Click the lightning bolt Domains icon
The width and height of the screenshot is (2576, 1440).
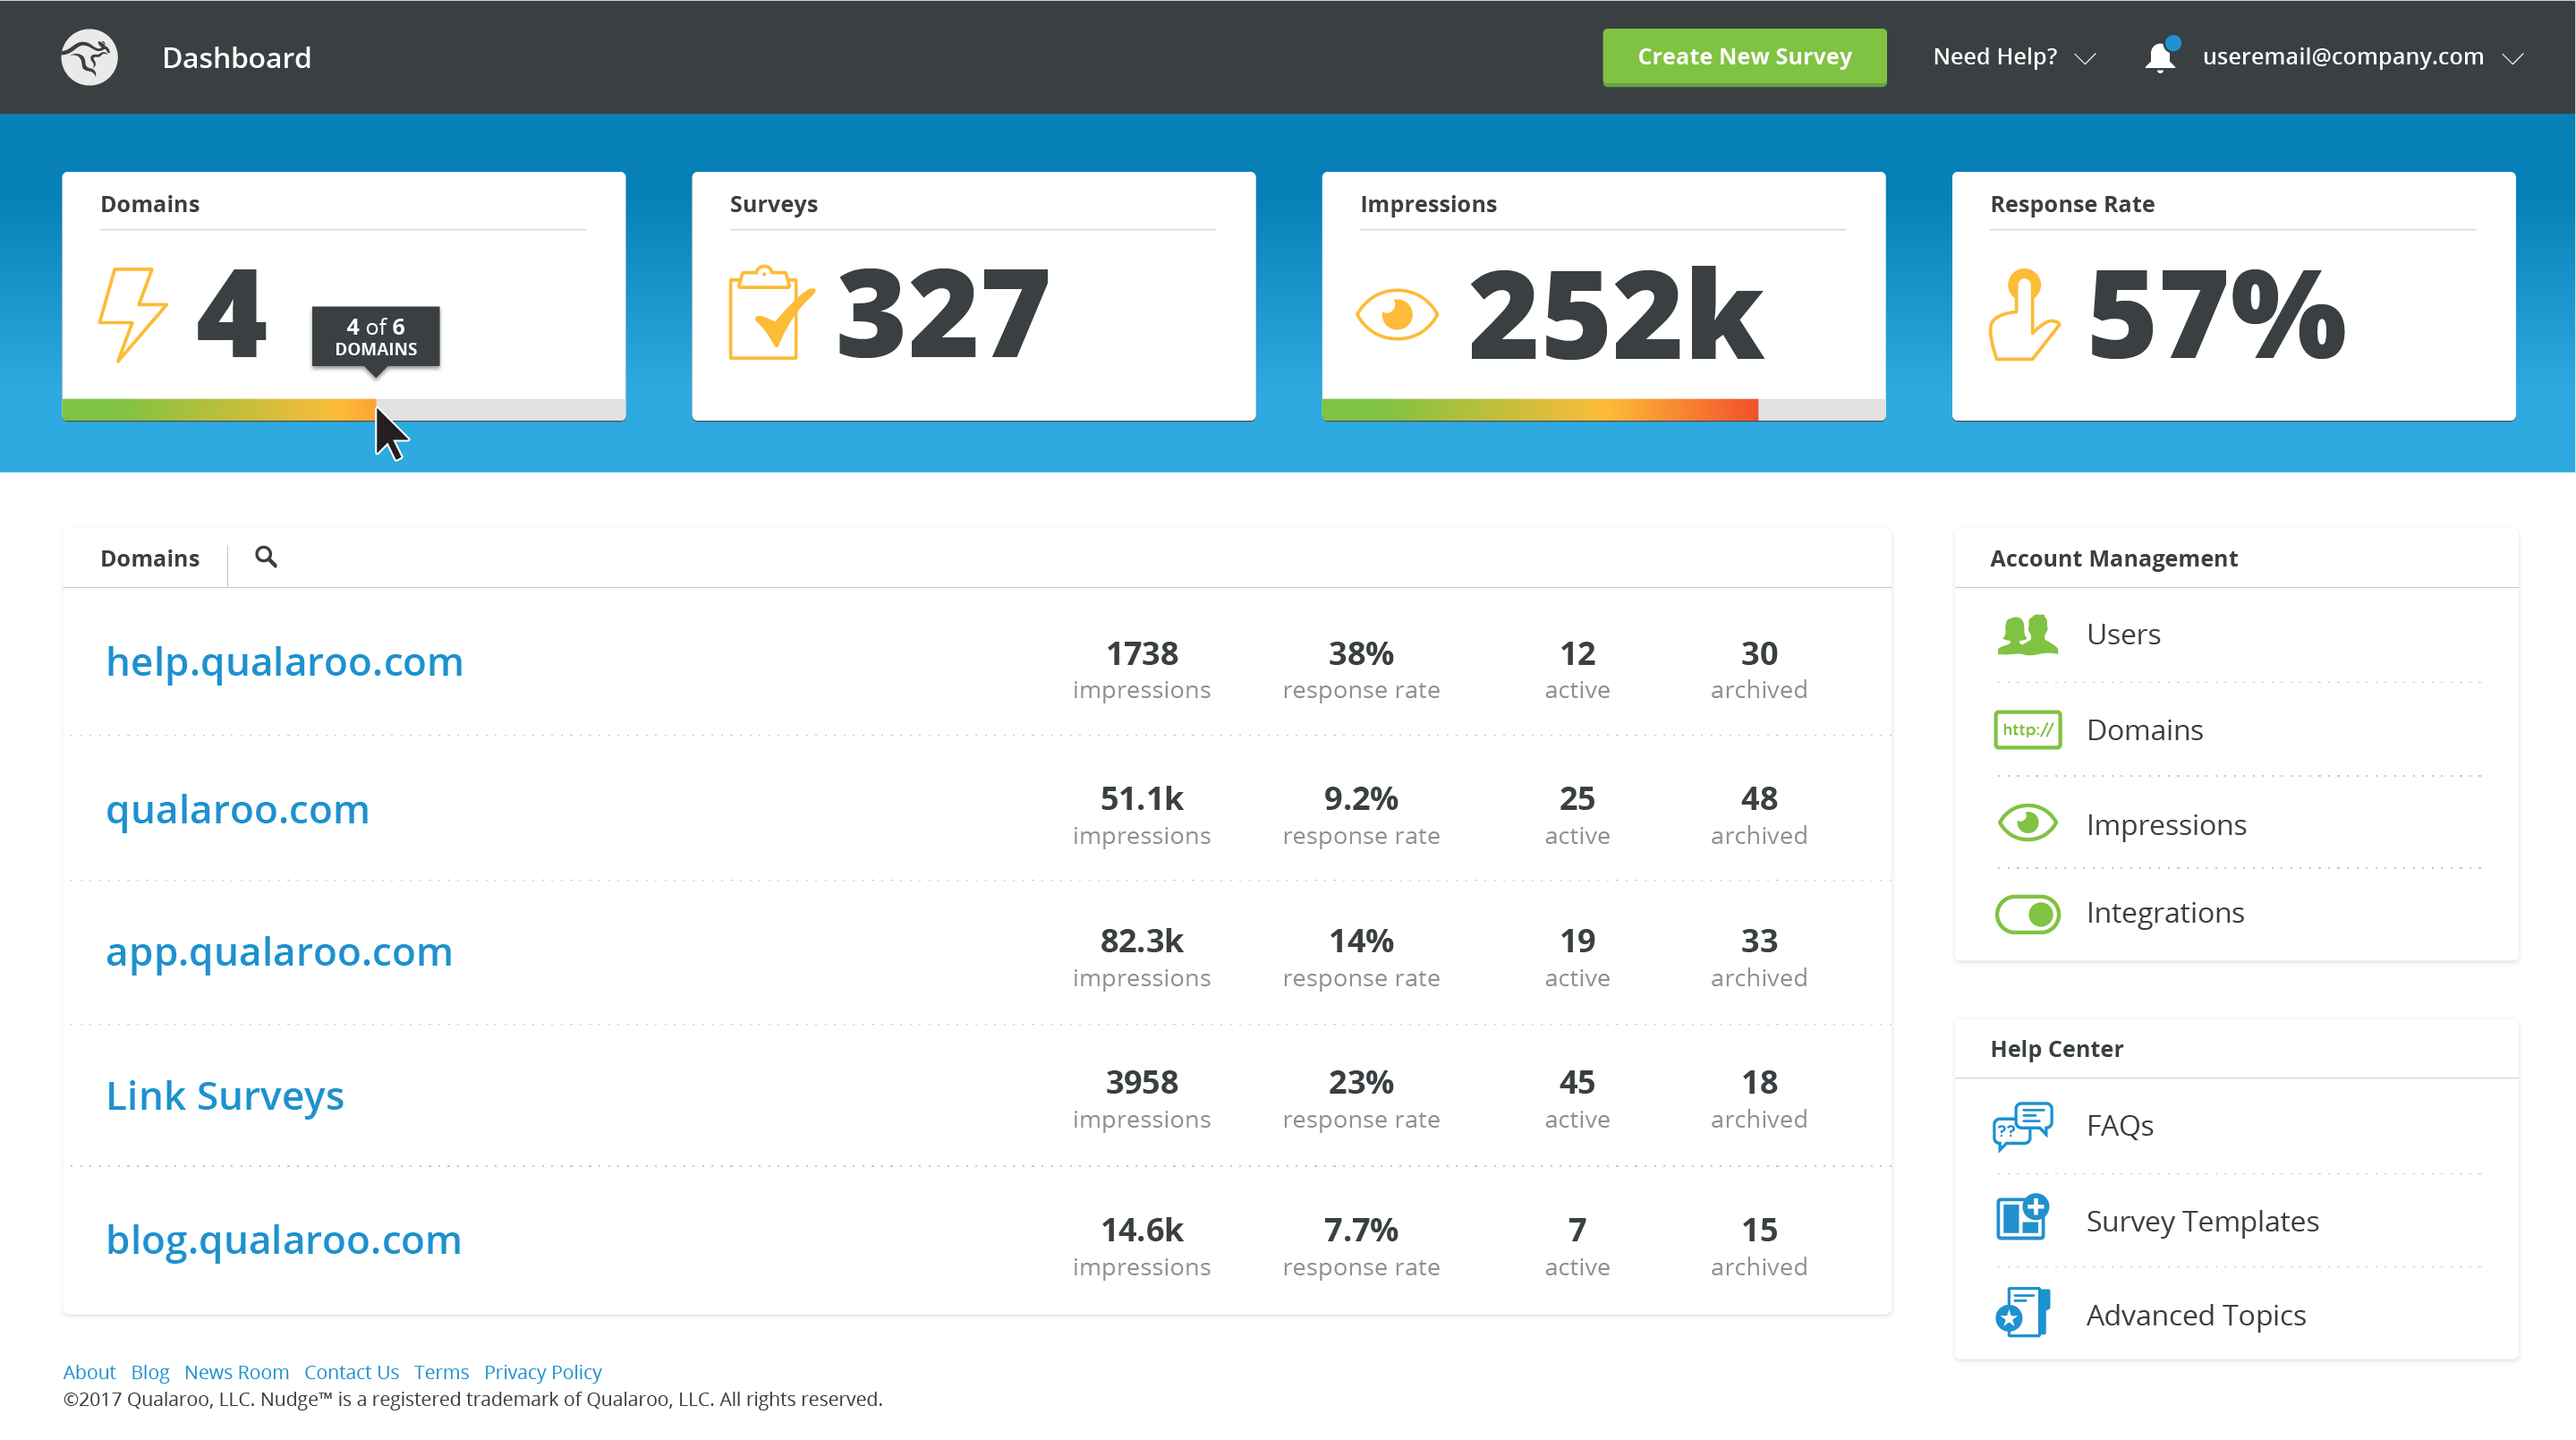click(x=132, y=314)
